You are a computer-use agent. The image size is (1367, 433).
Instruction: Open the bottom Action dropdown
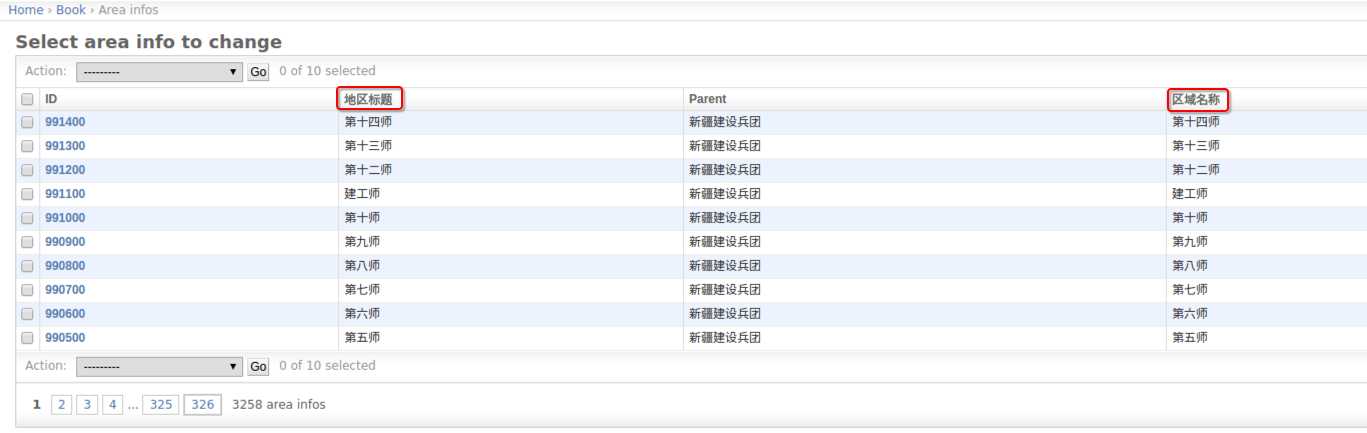tap(159, 366)
